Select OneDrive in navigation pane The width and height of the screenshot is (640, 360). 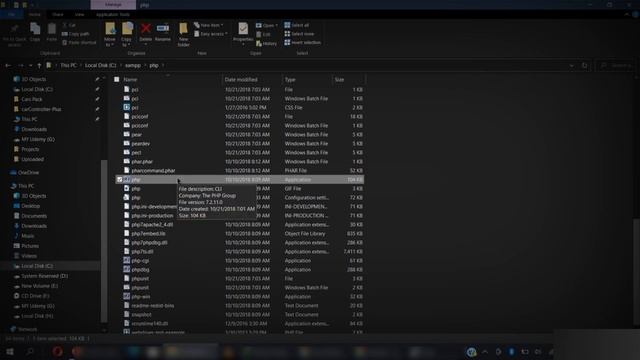25,173
